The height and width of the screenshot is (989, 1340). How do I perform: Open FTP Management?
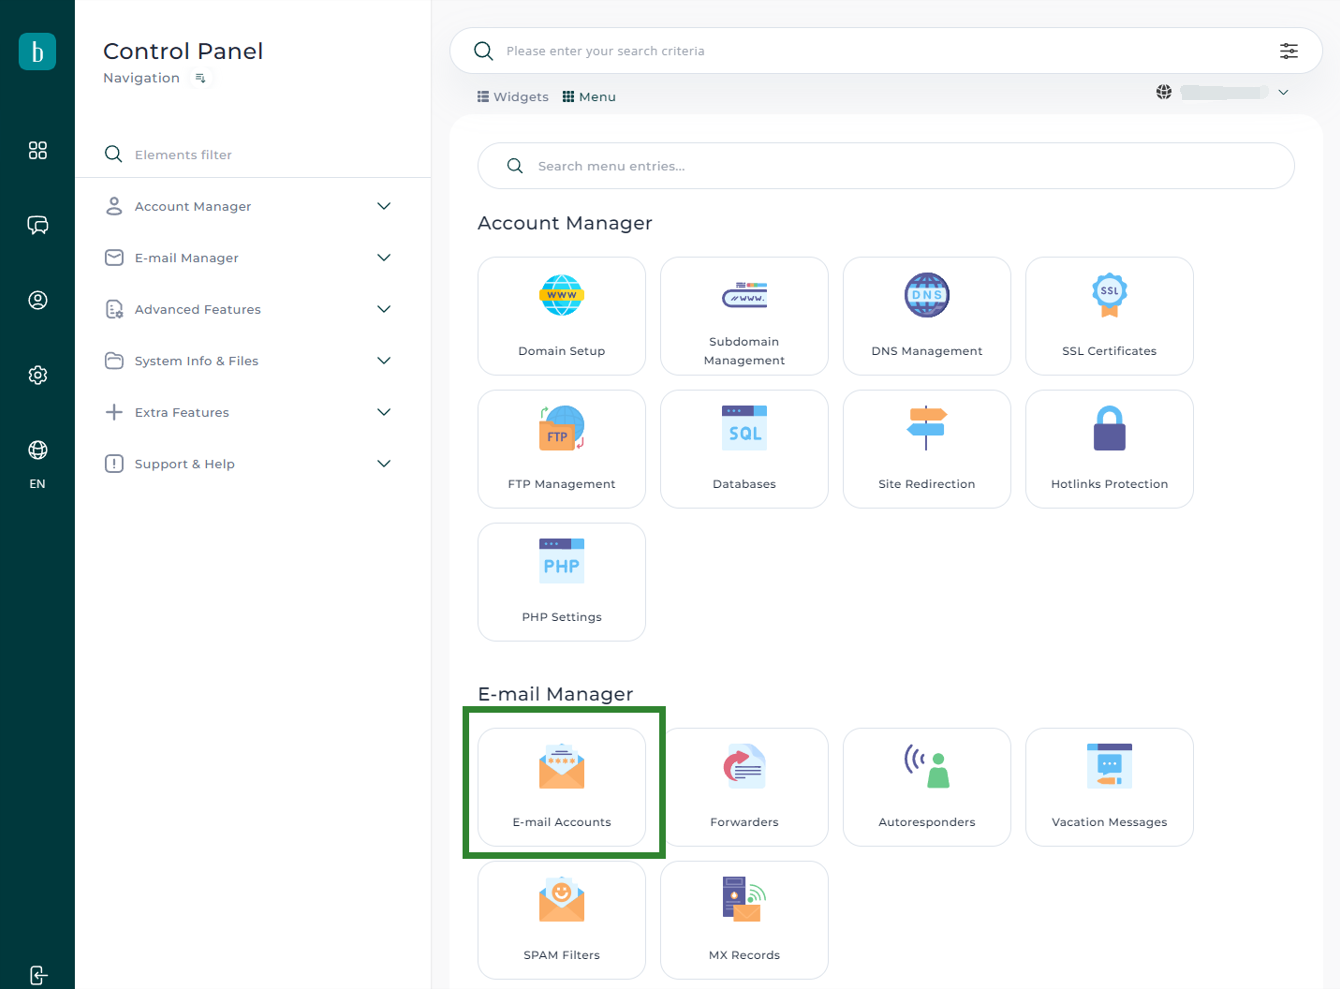tap(561, 449)
